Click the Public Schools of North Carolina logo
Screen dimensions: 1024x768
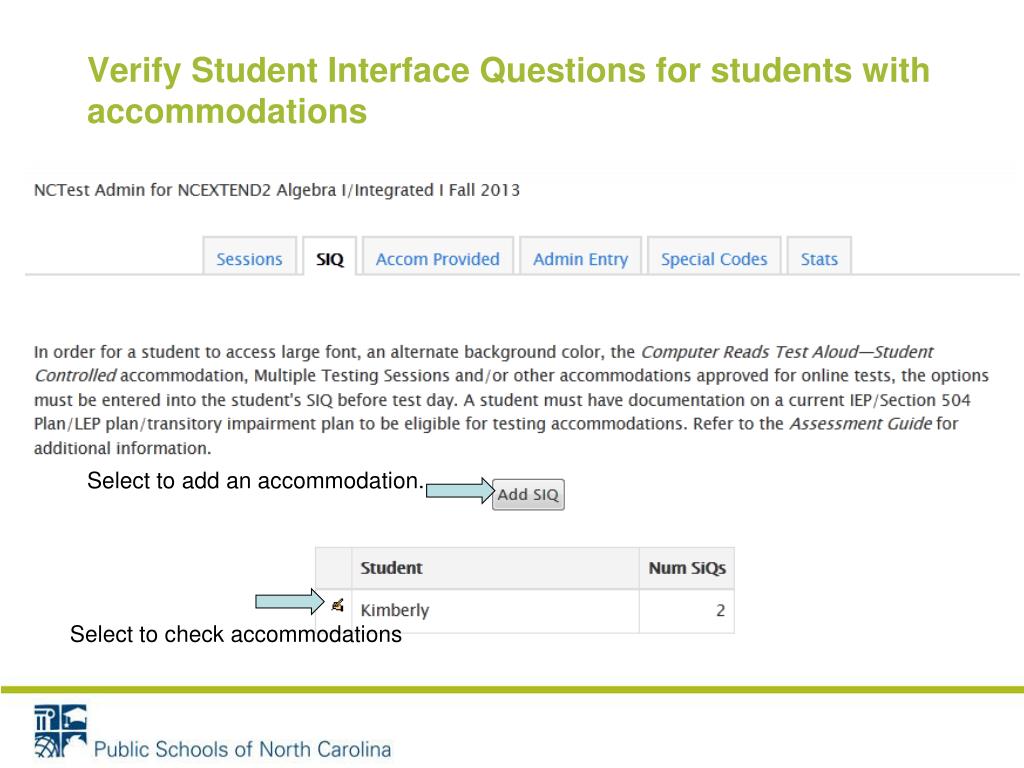(x=60, y=731)
